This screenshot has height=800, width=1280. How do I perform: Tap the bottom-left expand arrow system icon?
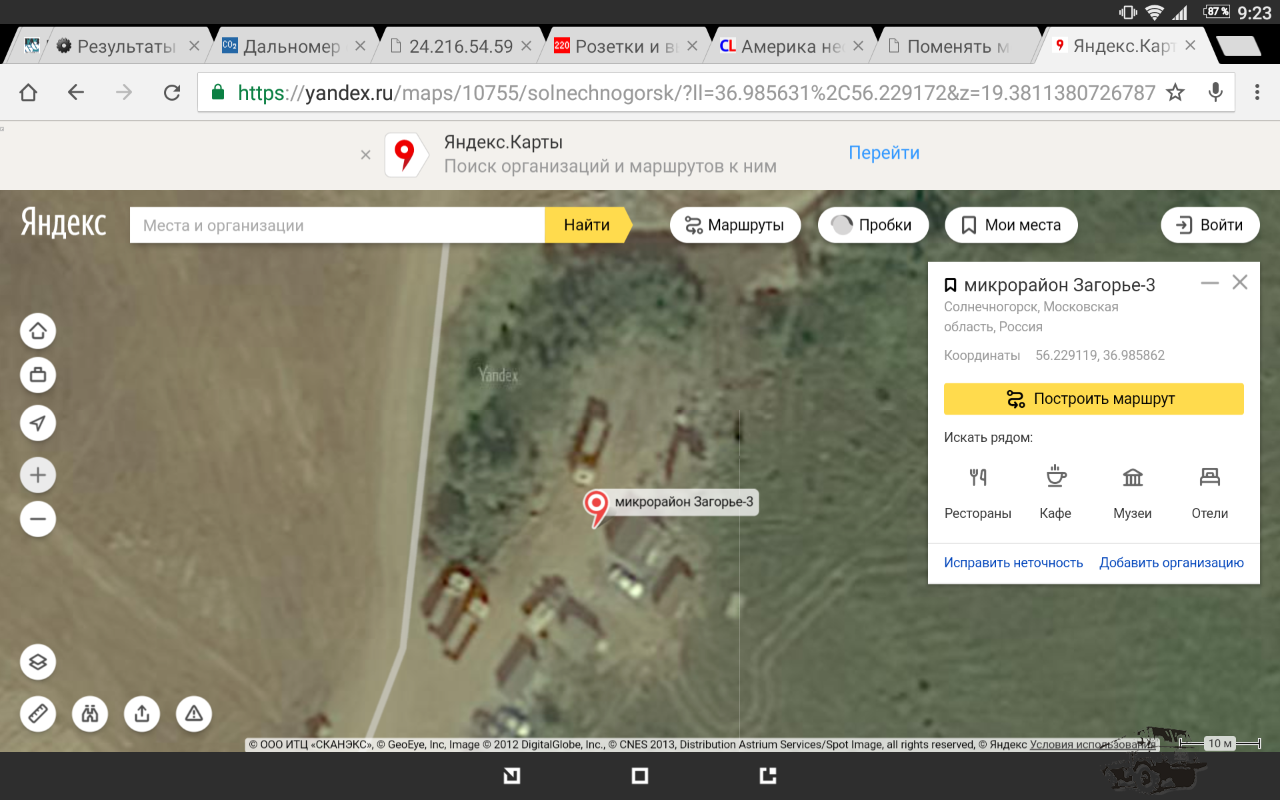point(511,775)
